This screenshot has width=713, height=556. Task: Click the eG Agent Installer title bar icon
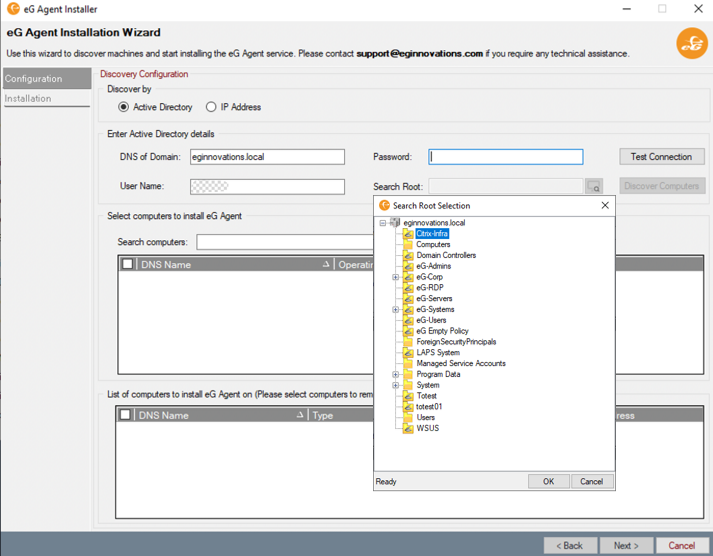tap(13, 9)
